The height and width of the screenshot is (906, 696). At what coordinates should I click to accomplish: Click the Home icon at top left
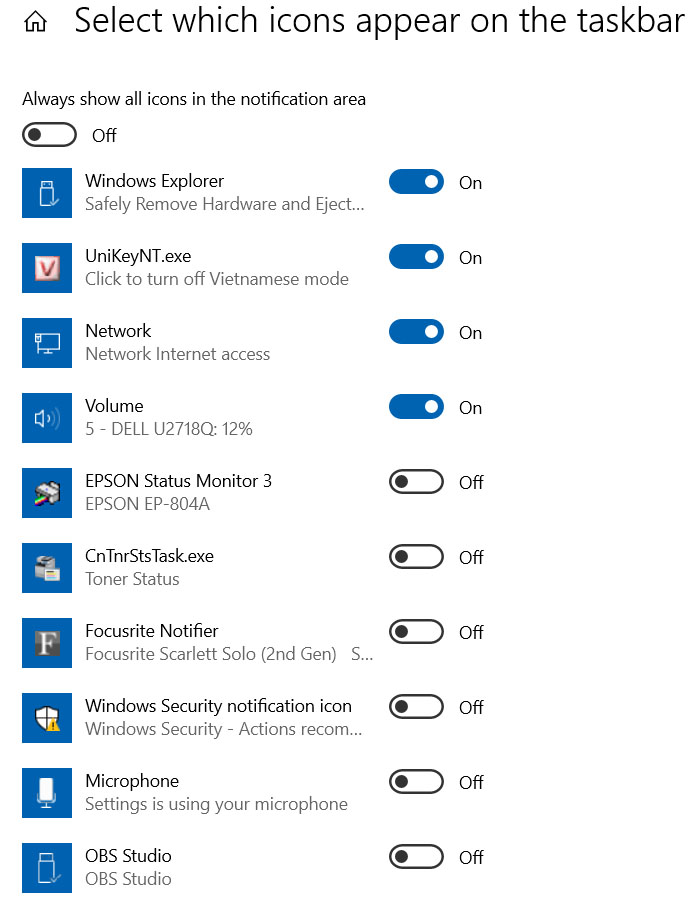point(35,22)
